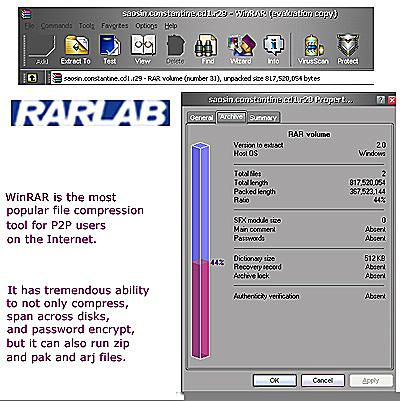Click the help question mark in Properties title bar
400x401 pixels.
(380, 100)
